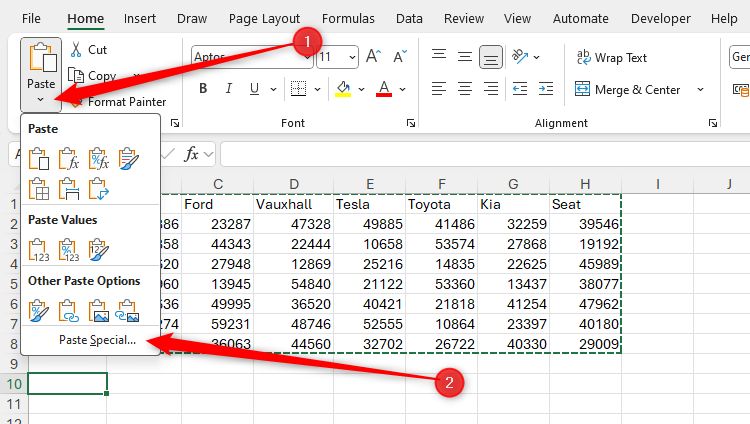Open the File tab
The image size is (750, 424).
[31, 19]
